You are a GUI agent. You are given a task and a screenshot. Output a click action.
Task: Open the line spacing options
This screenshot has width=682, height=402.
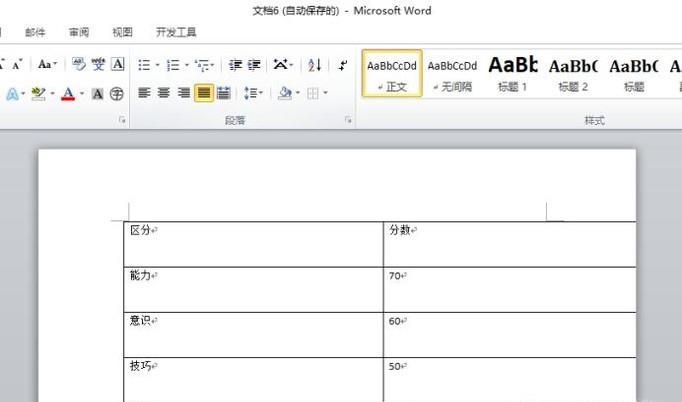[253, 93]
